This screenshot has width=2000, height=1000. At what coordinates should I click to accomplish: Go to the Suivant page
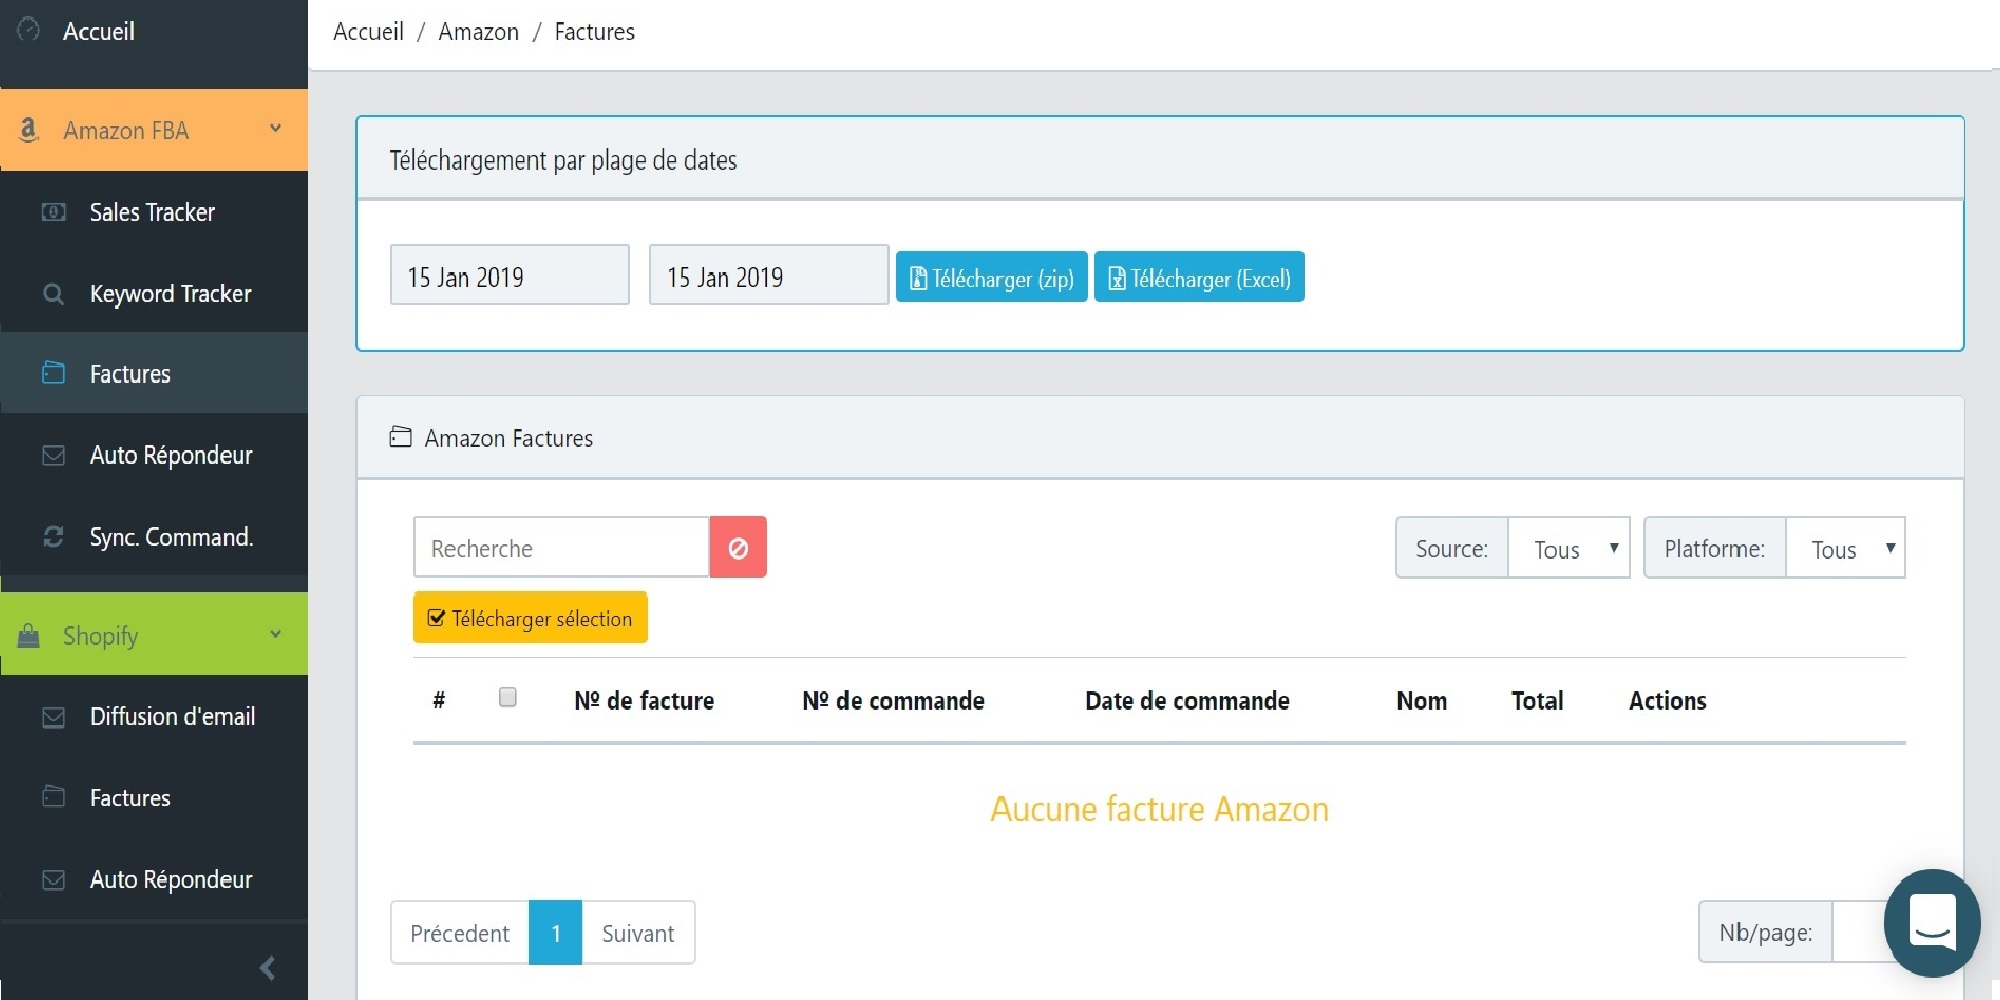click(637, 933)
